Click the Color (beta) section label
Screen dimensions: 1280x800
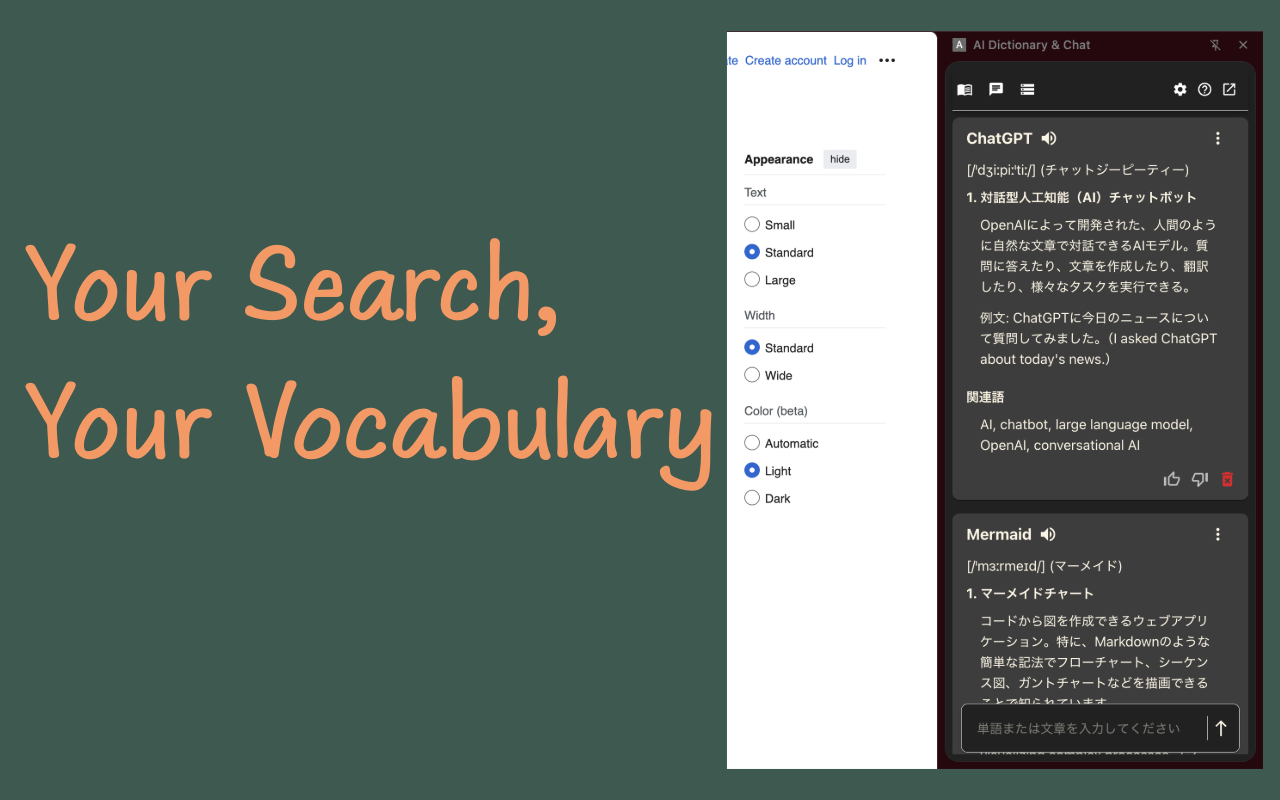click(x=775, y=411)
